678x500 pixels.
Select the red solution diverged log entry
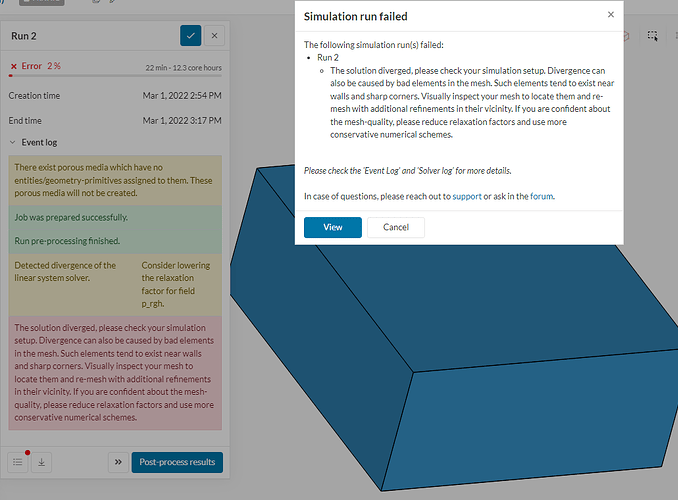click(x=116, y=372)
